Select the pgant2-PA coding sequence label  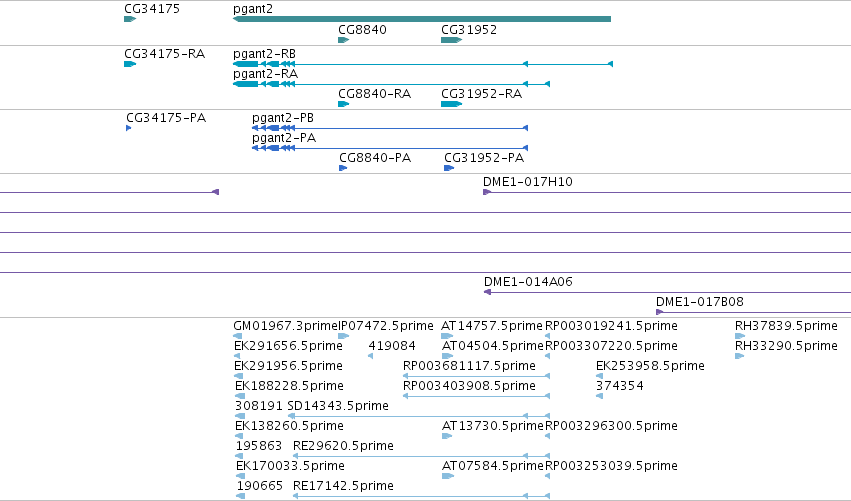[x=284, y=138]
